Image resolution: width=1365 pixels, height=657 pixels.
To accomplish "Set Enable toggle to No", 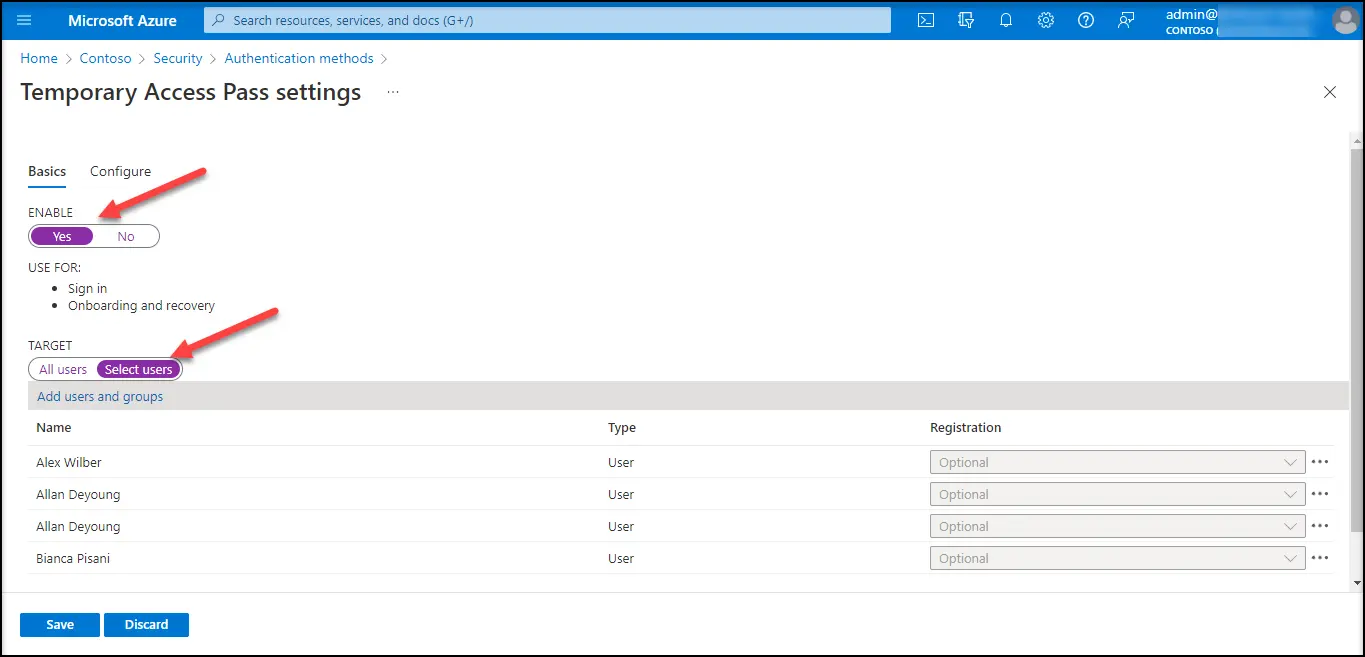I will pos(126,236).
